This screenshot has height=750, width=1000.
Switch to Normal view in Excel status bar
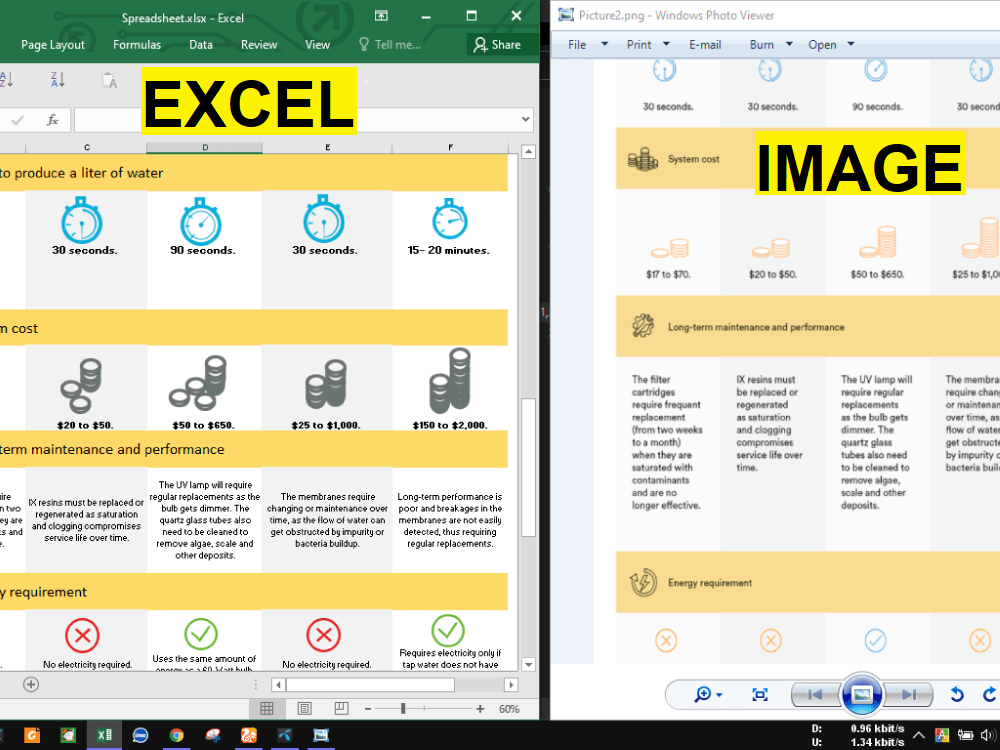[267, 708]
